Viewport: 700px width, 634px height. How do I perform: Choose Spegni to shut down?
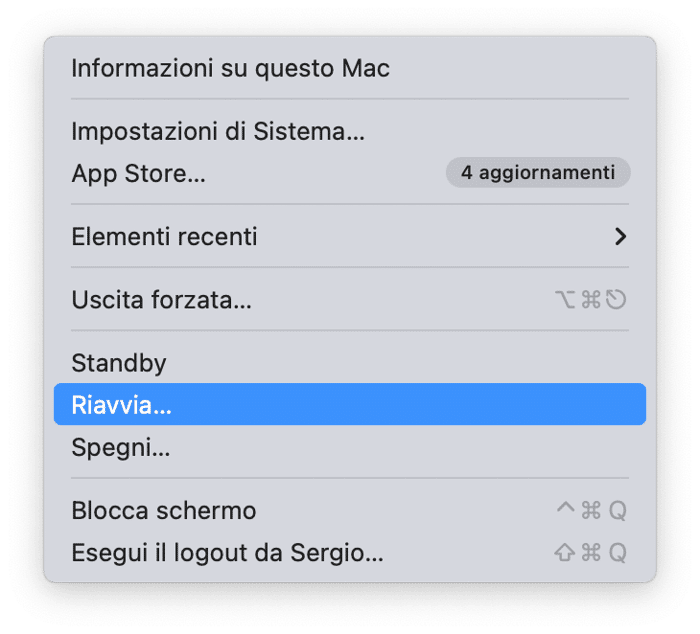pos(121,447)
